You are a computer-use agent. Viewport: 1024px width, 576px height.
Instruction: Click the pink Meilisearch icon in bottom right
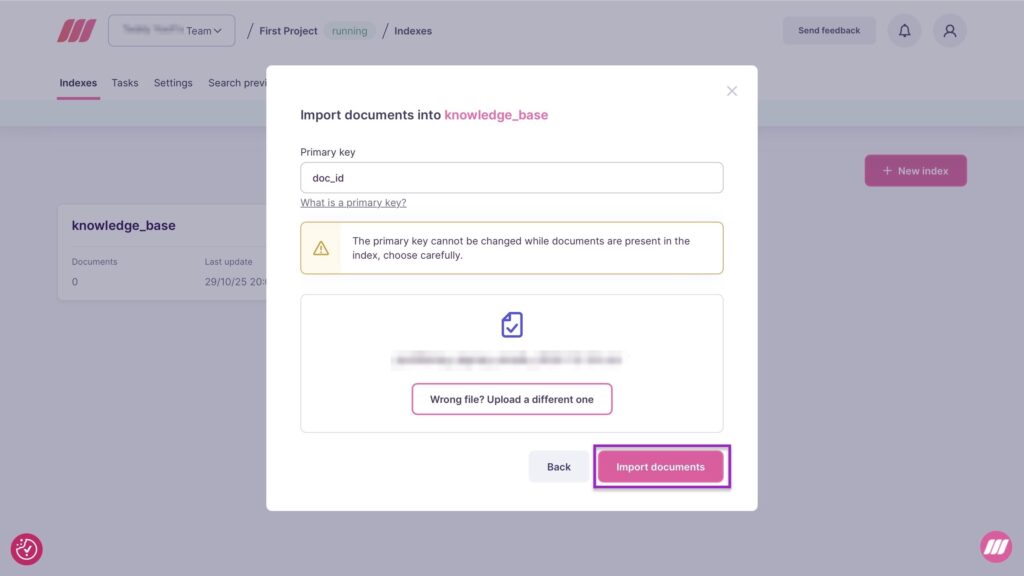point(997,548)
